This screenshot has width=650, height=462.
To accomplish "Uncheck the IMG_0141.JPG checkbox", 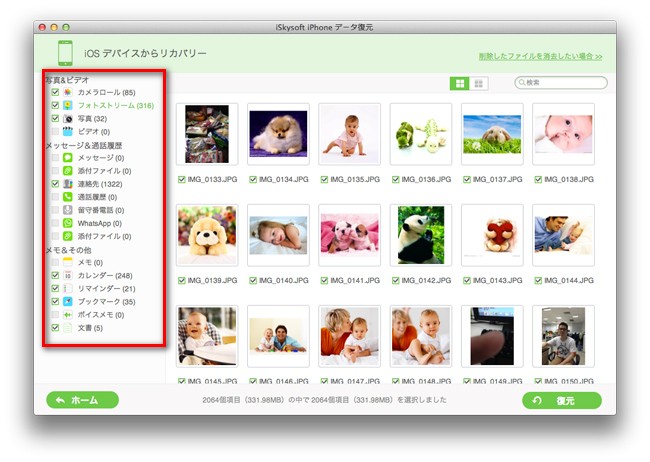I will [x=324, y=280].
